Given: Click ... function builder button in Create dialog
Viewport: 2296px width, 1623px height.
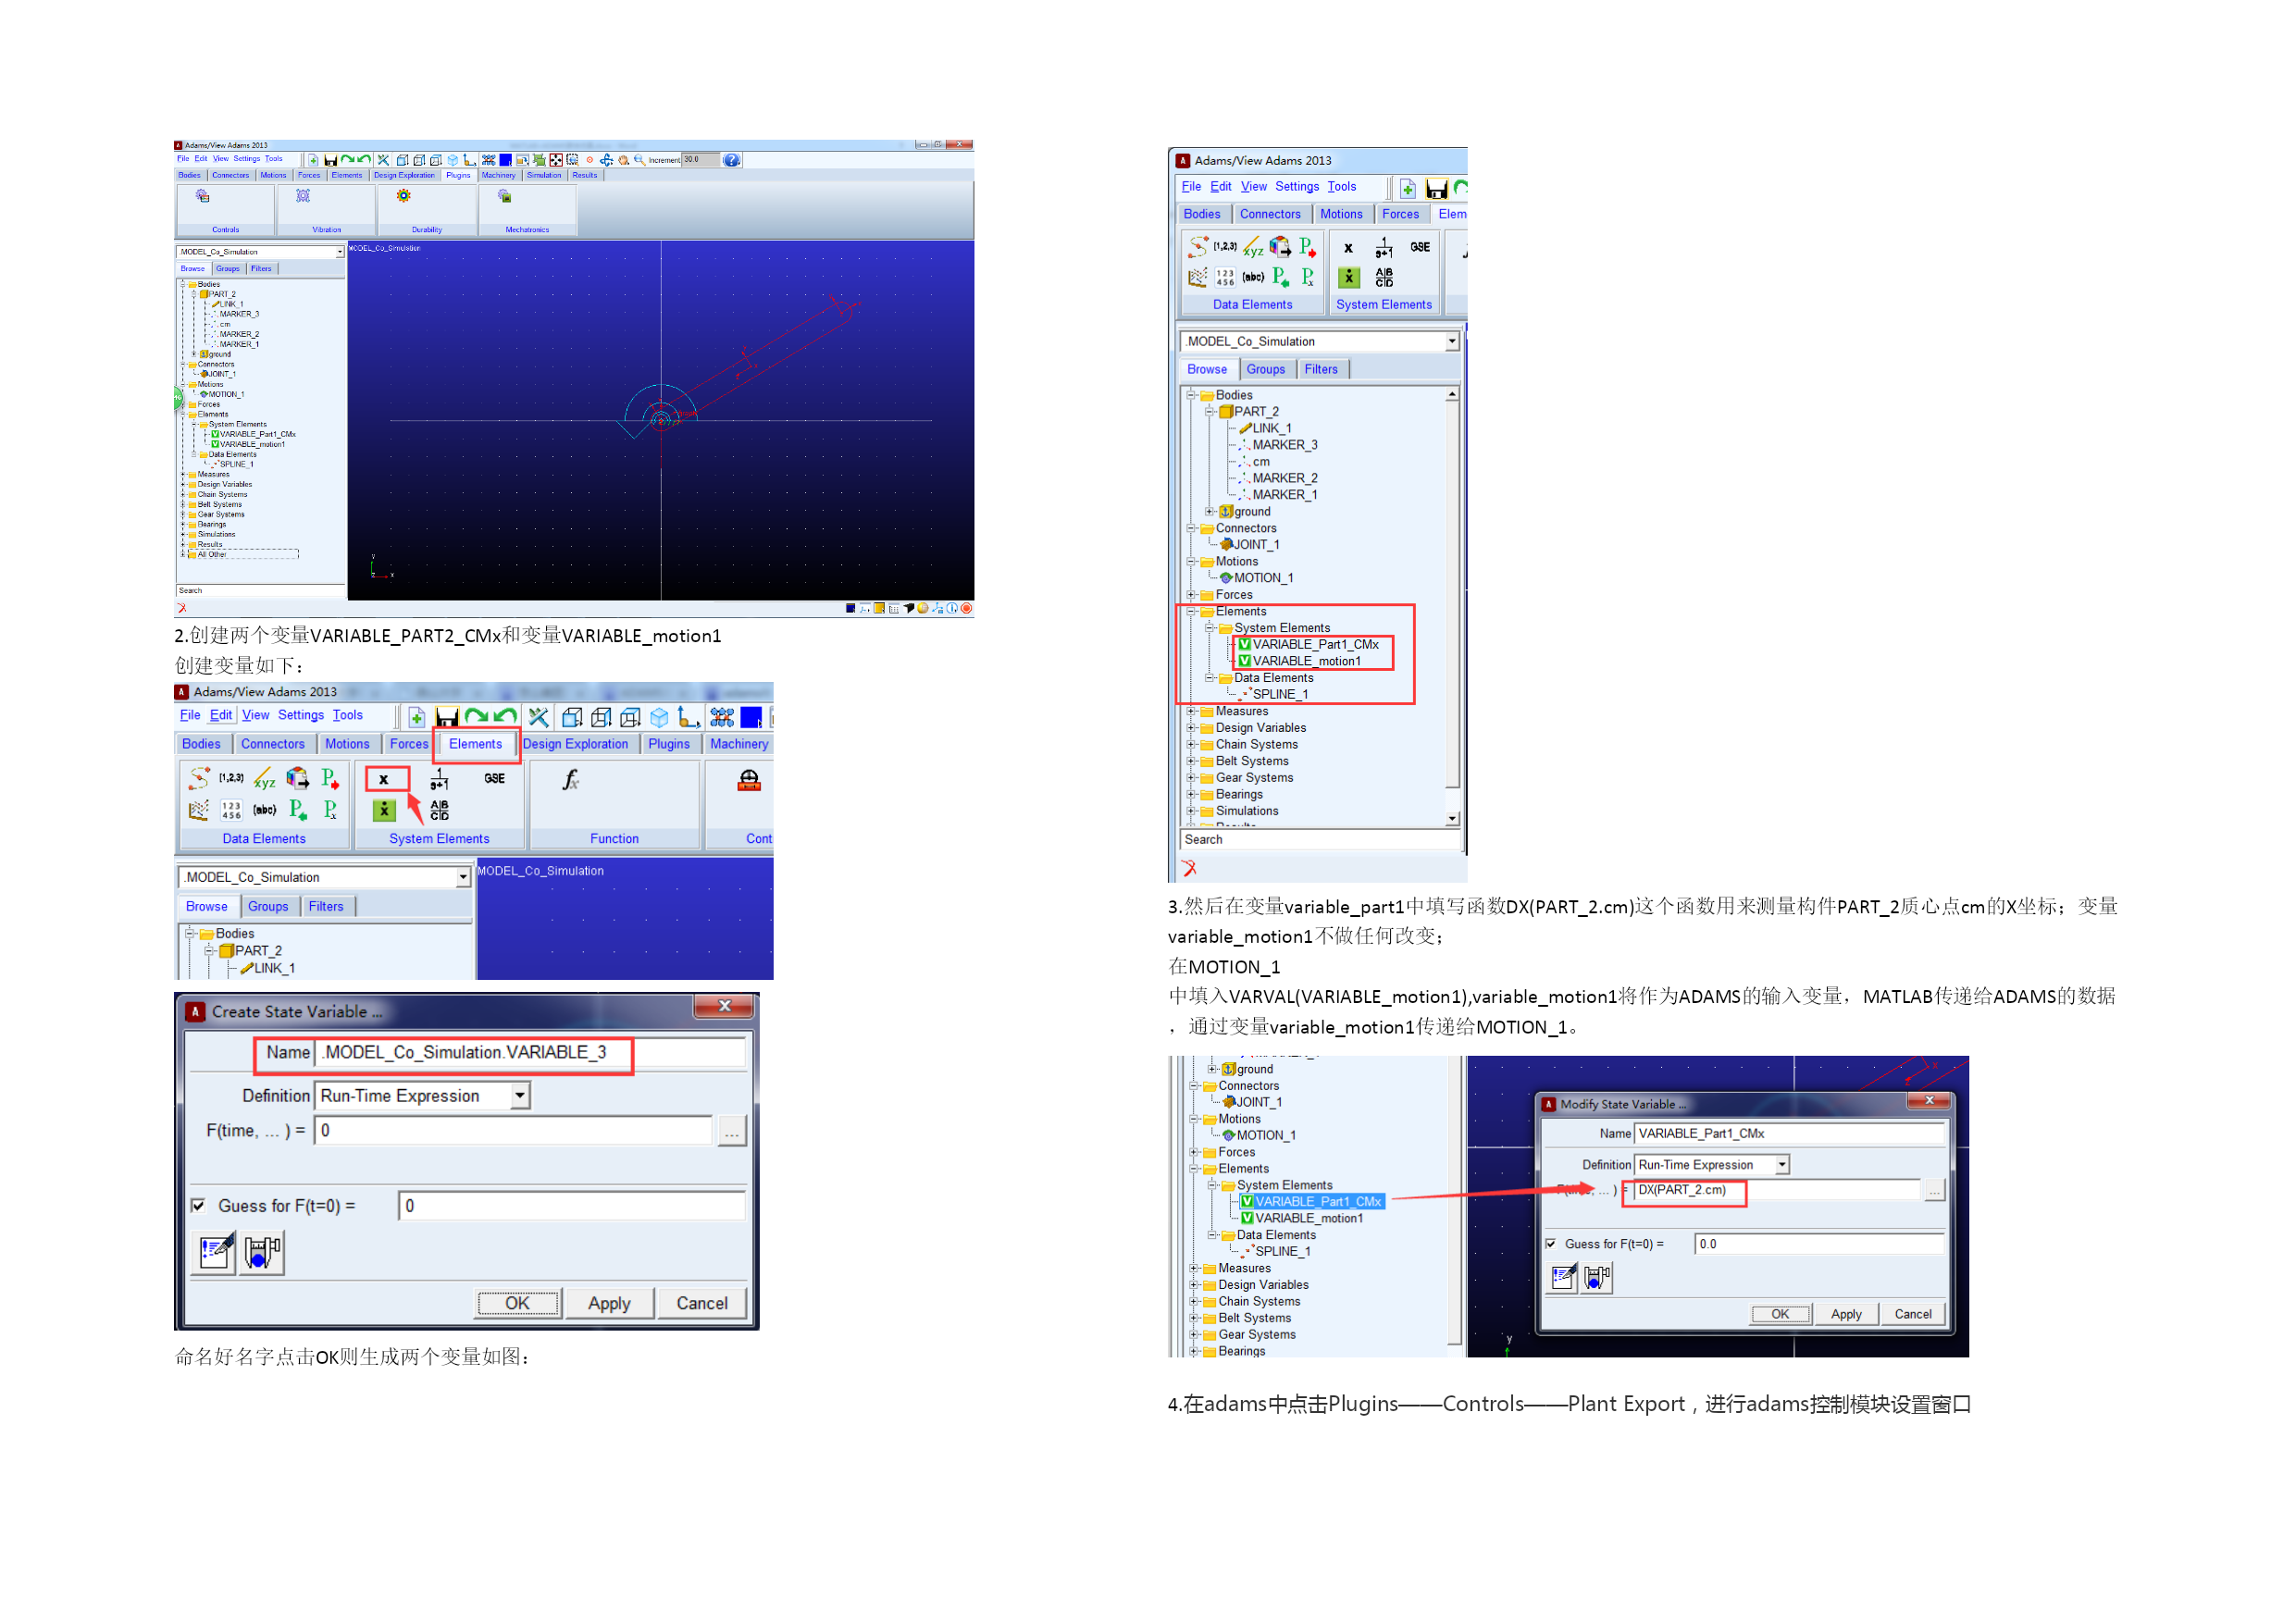Looking at the screenshot, I should 732,1131.
